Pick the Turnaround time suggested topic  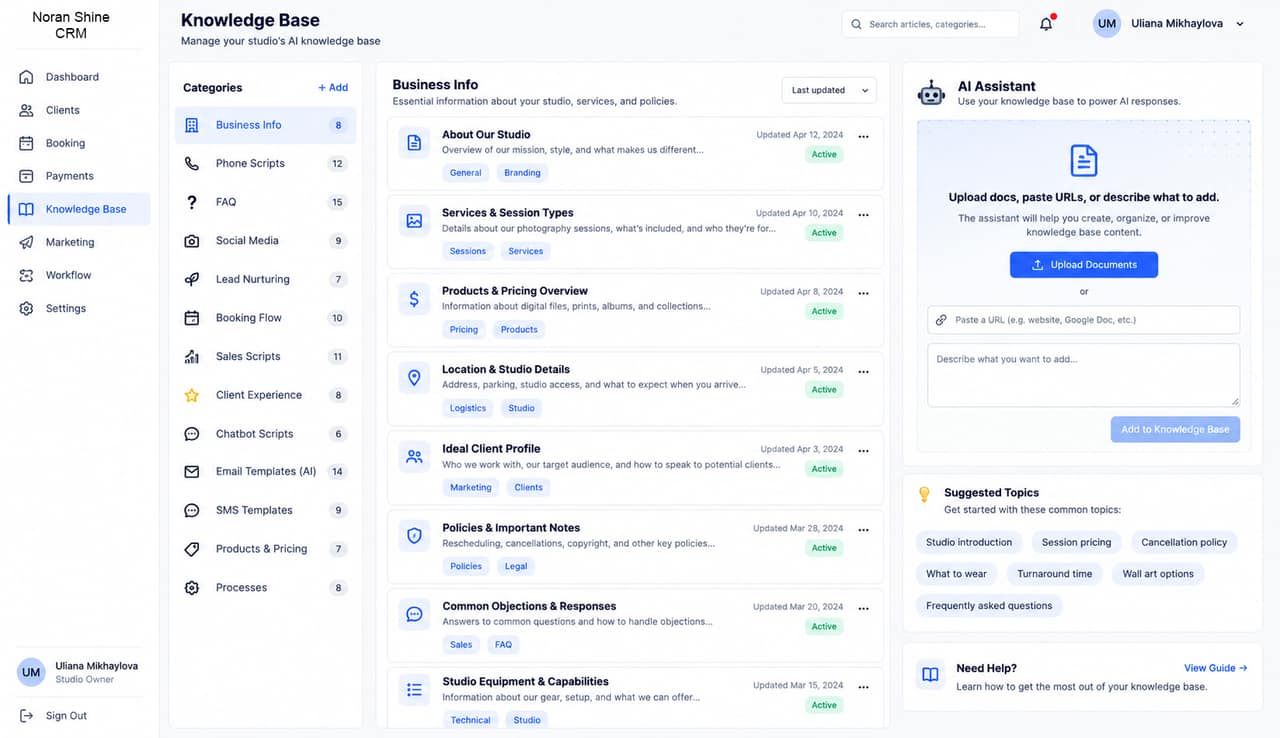coord(1055,574)
